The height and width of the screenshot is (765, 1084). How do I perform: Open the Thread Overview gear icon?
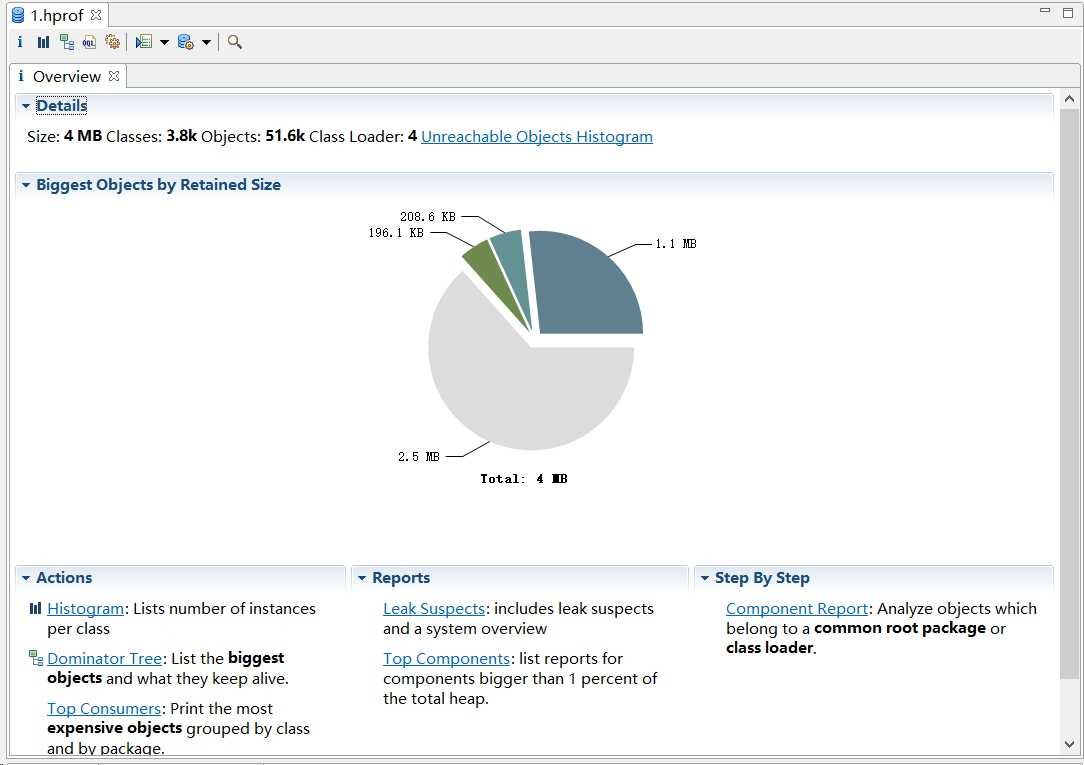pyautogui.click(x=112, y=42)
